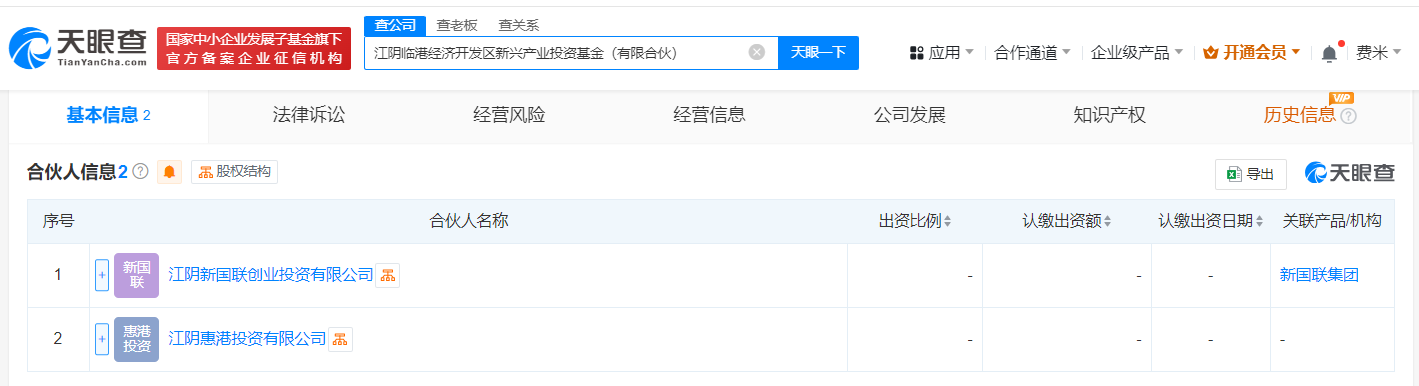This screenshot has width=1419, height=386.
Task: Switch to the 查老板 search tab
Action: [x=455, y=25]
